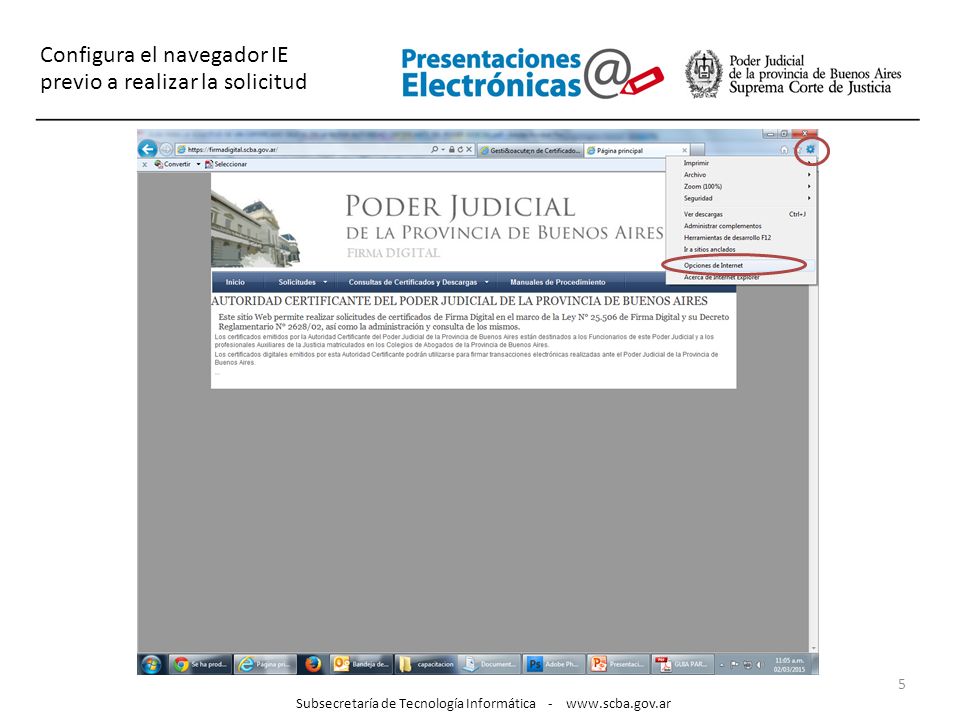
Task: Open the Windows Start button
Action: click(151, 664)
